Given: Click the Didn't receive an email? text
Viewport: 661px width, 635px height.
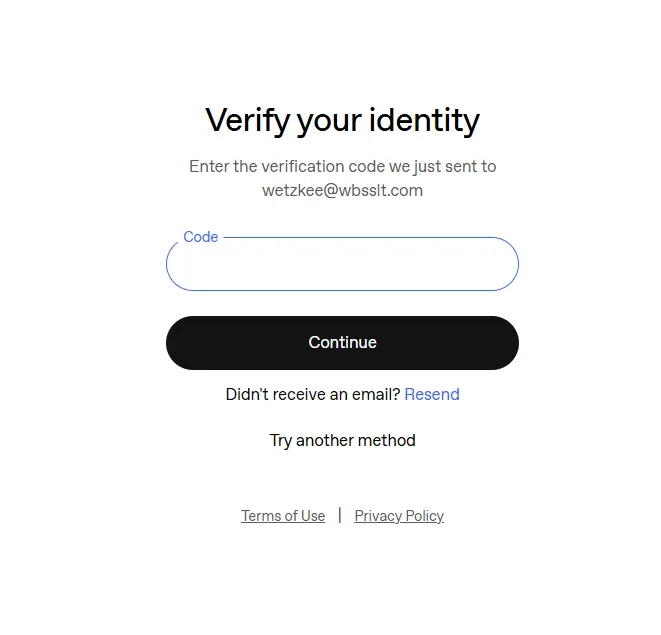Looking at the screenshot, I should pyautogui.click(x=313, y=395).
